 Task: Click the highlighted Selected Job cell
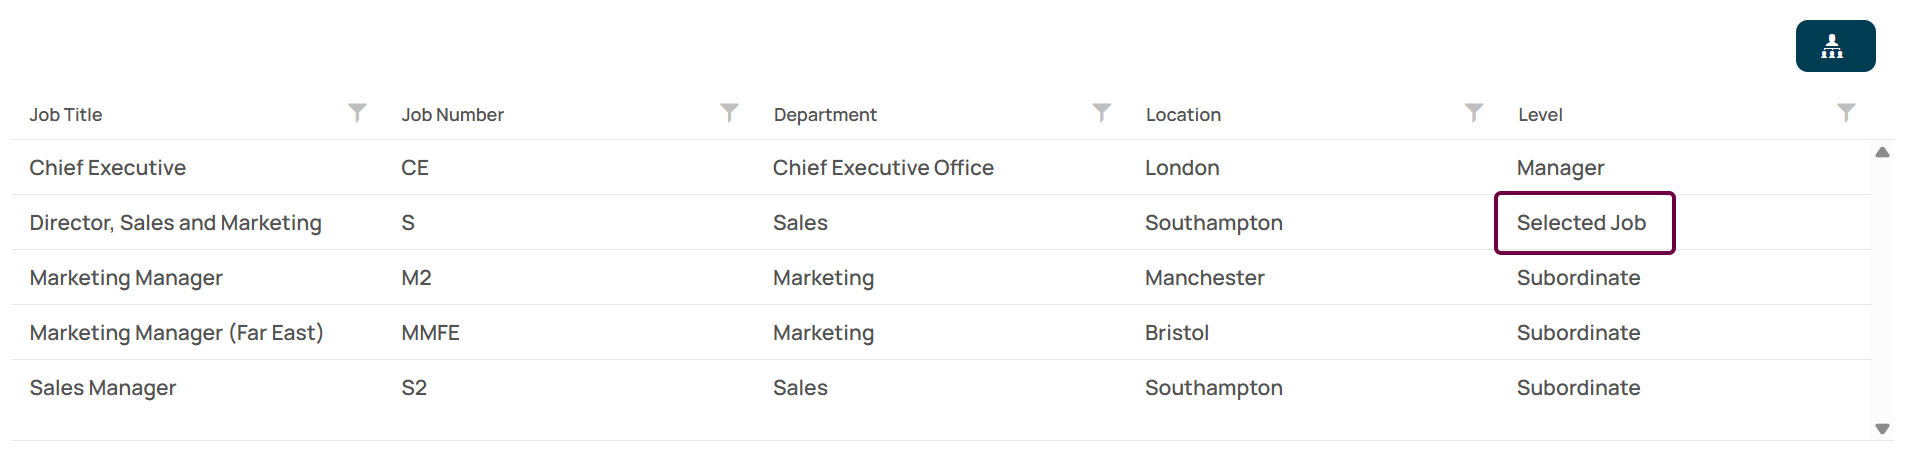coord(1584,223)
